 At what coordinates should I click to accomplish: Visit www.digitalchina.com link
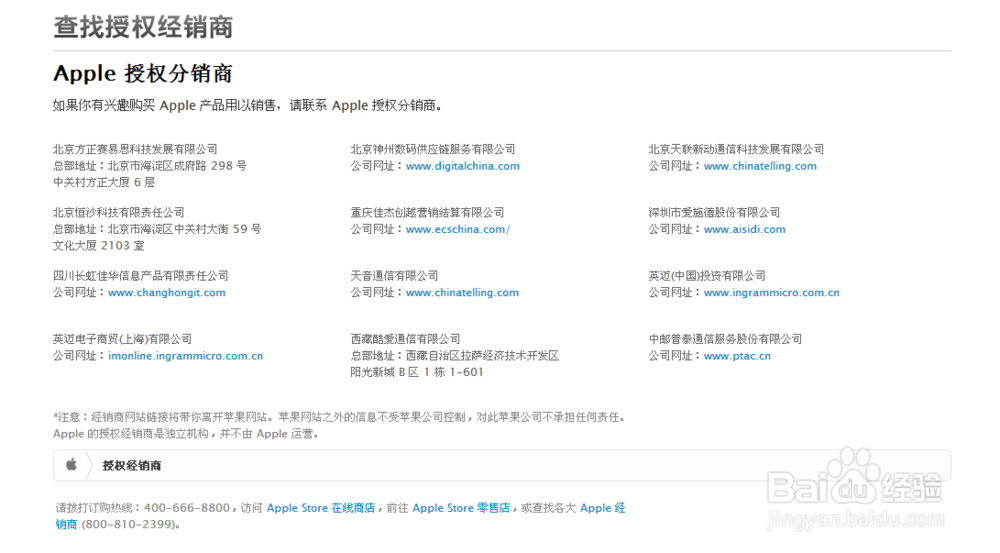462,166
